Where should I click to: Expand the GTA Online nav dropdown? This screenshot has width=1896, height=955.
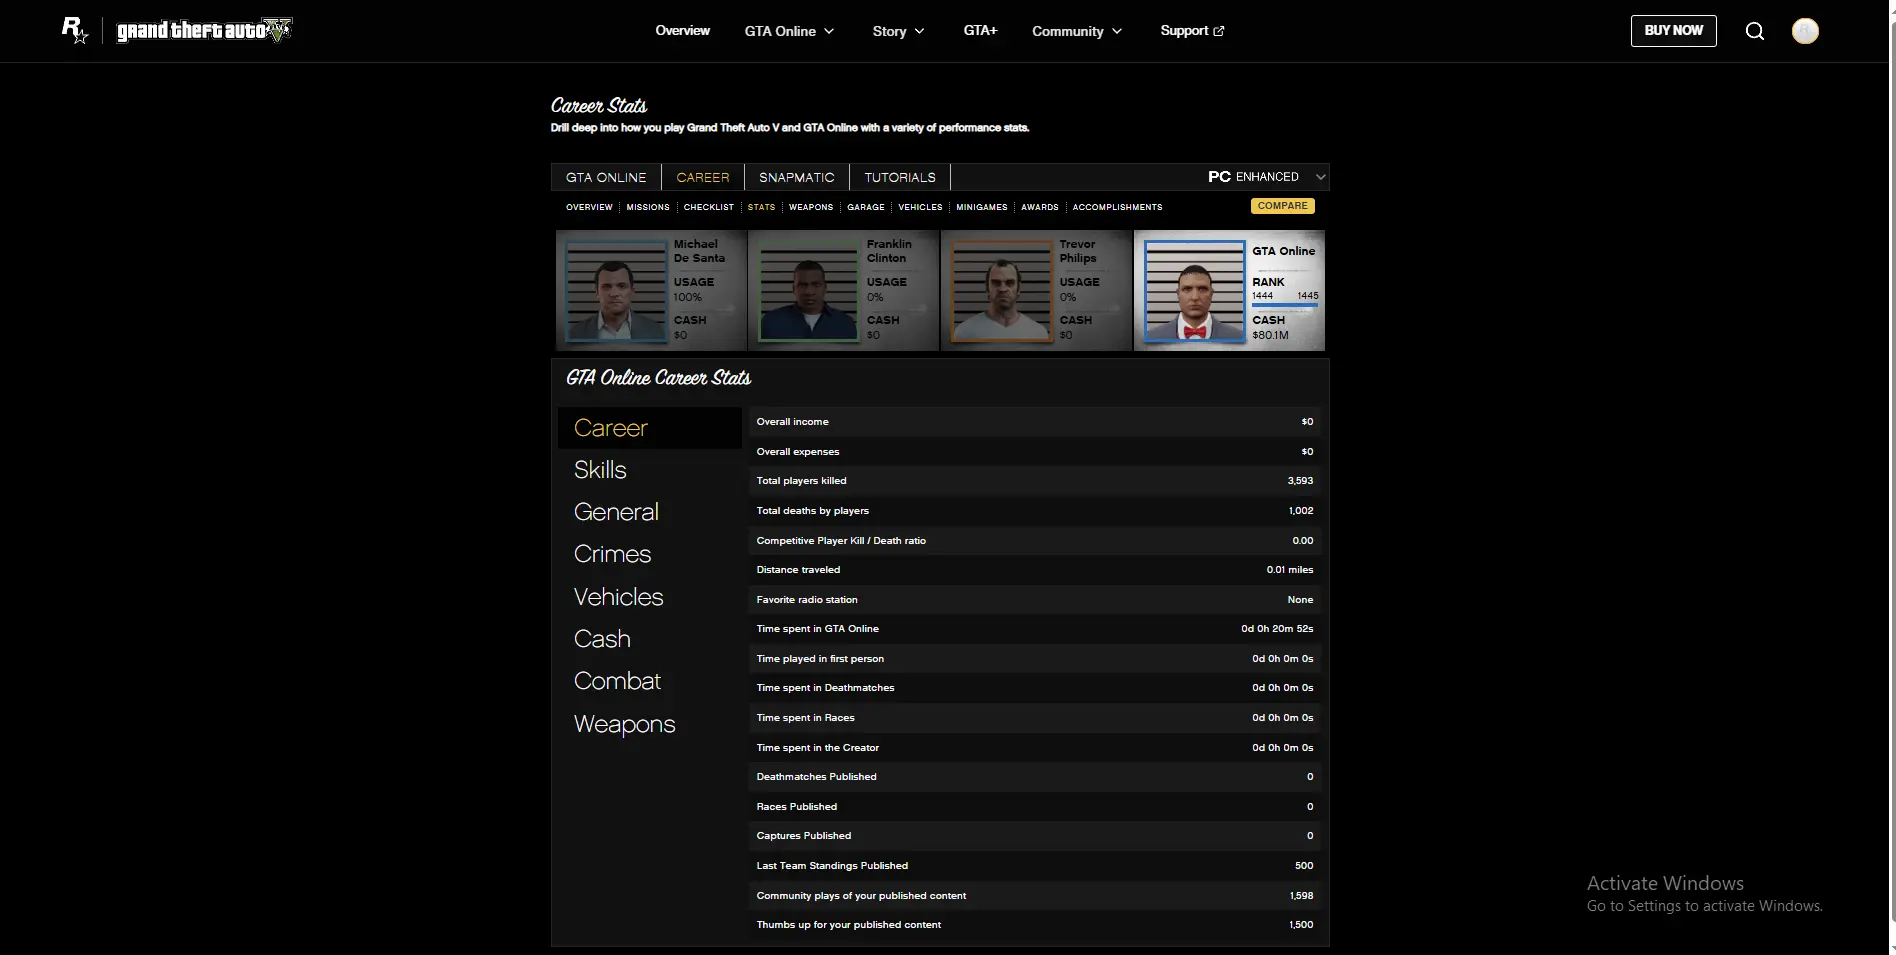(x=789, y=31)
